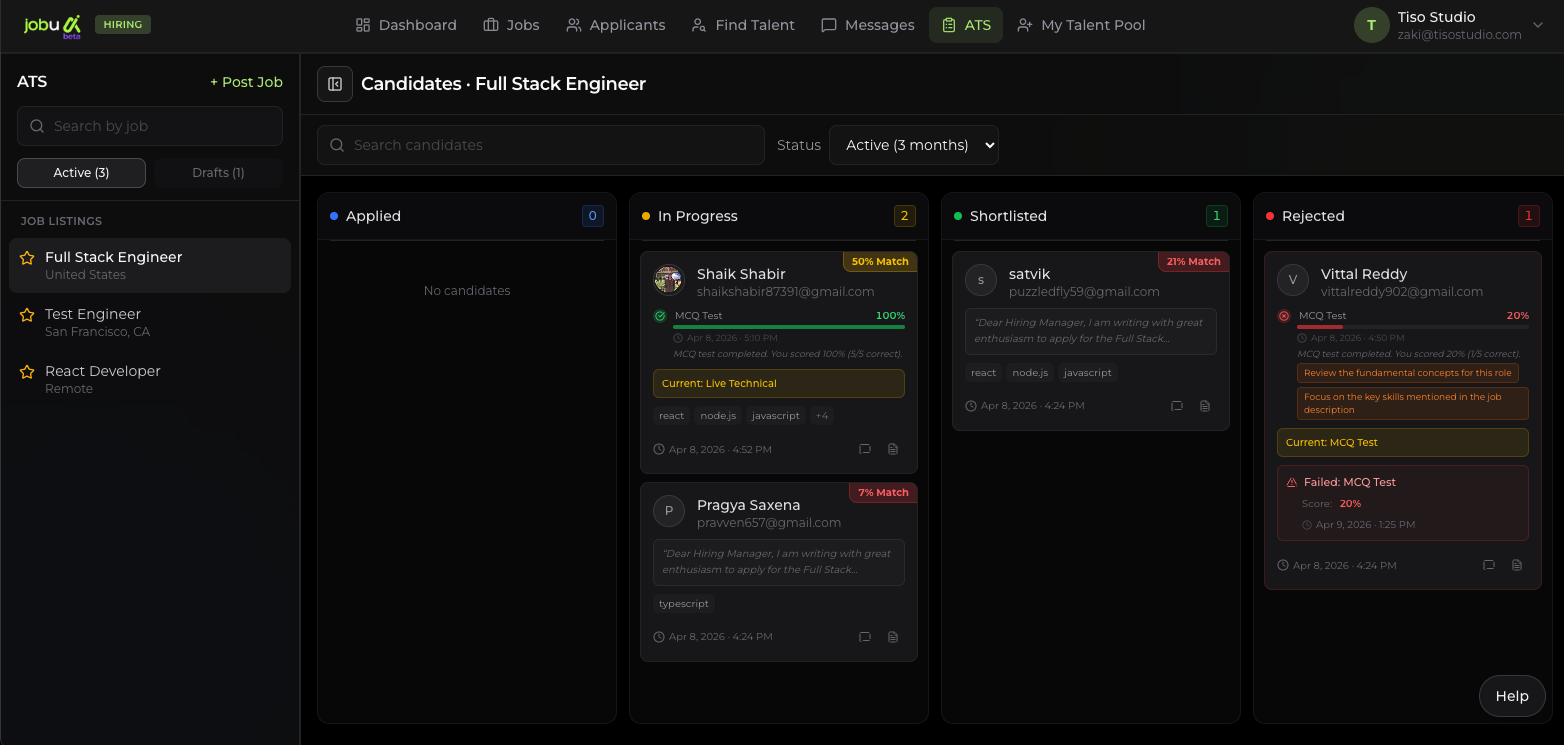The image size is (1564, 745).
Task: Click star icon beside Full Stack Engineer
Action: click(27, 258)
